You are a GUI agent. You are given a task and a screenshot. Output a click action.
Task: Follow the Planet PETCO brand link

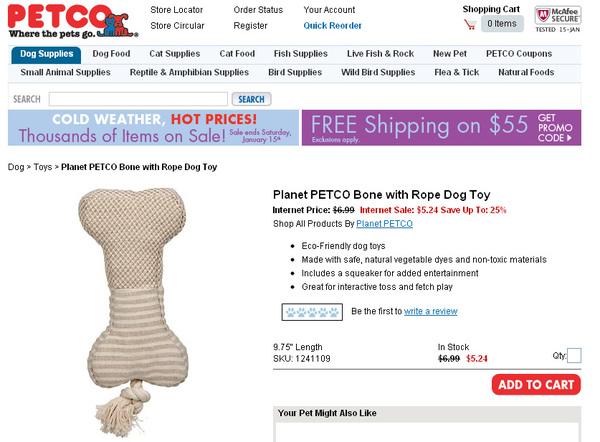[x=384, y=224]
